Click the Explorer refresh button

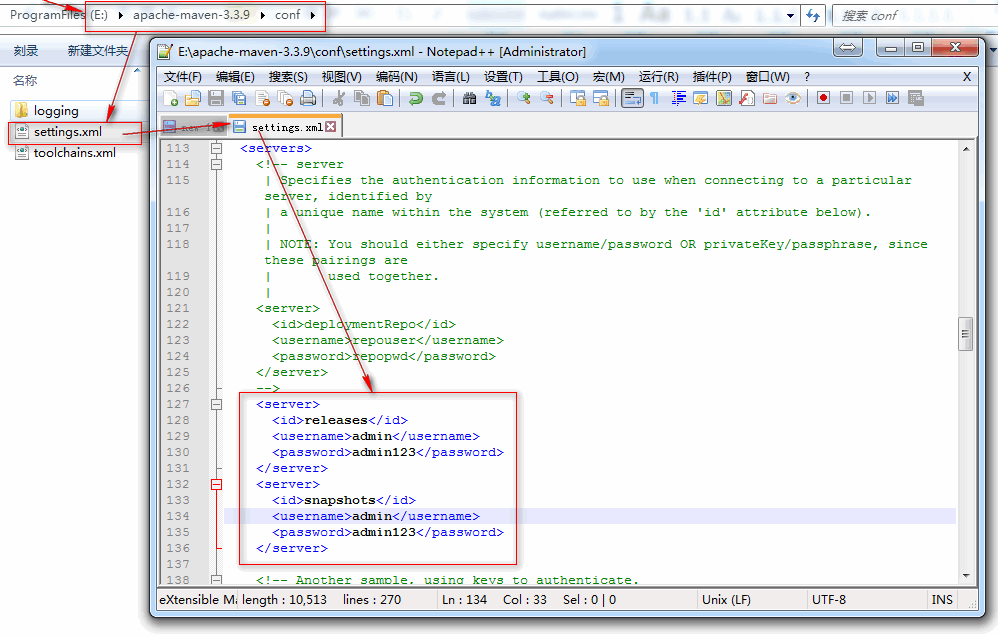(x=813, y=16)
